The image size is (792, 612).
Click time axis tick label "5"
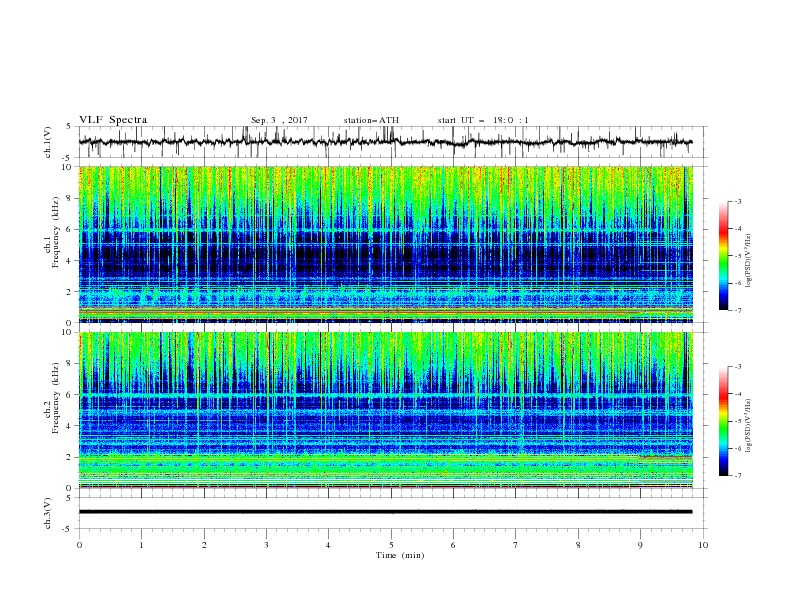click(x=391, y=545)
